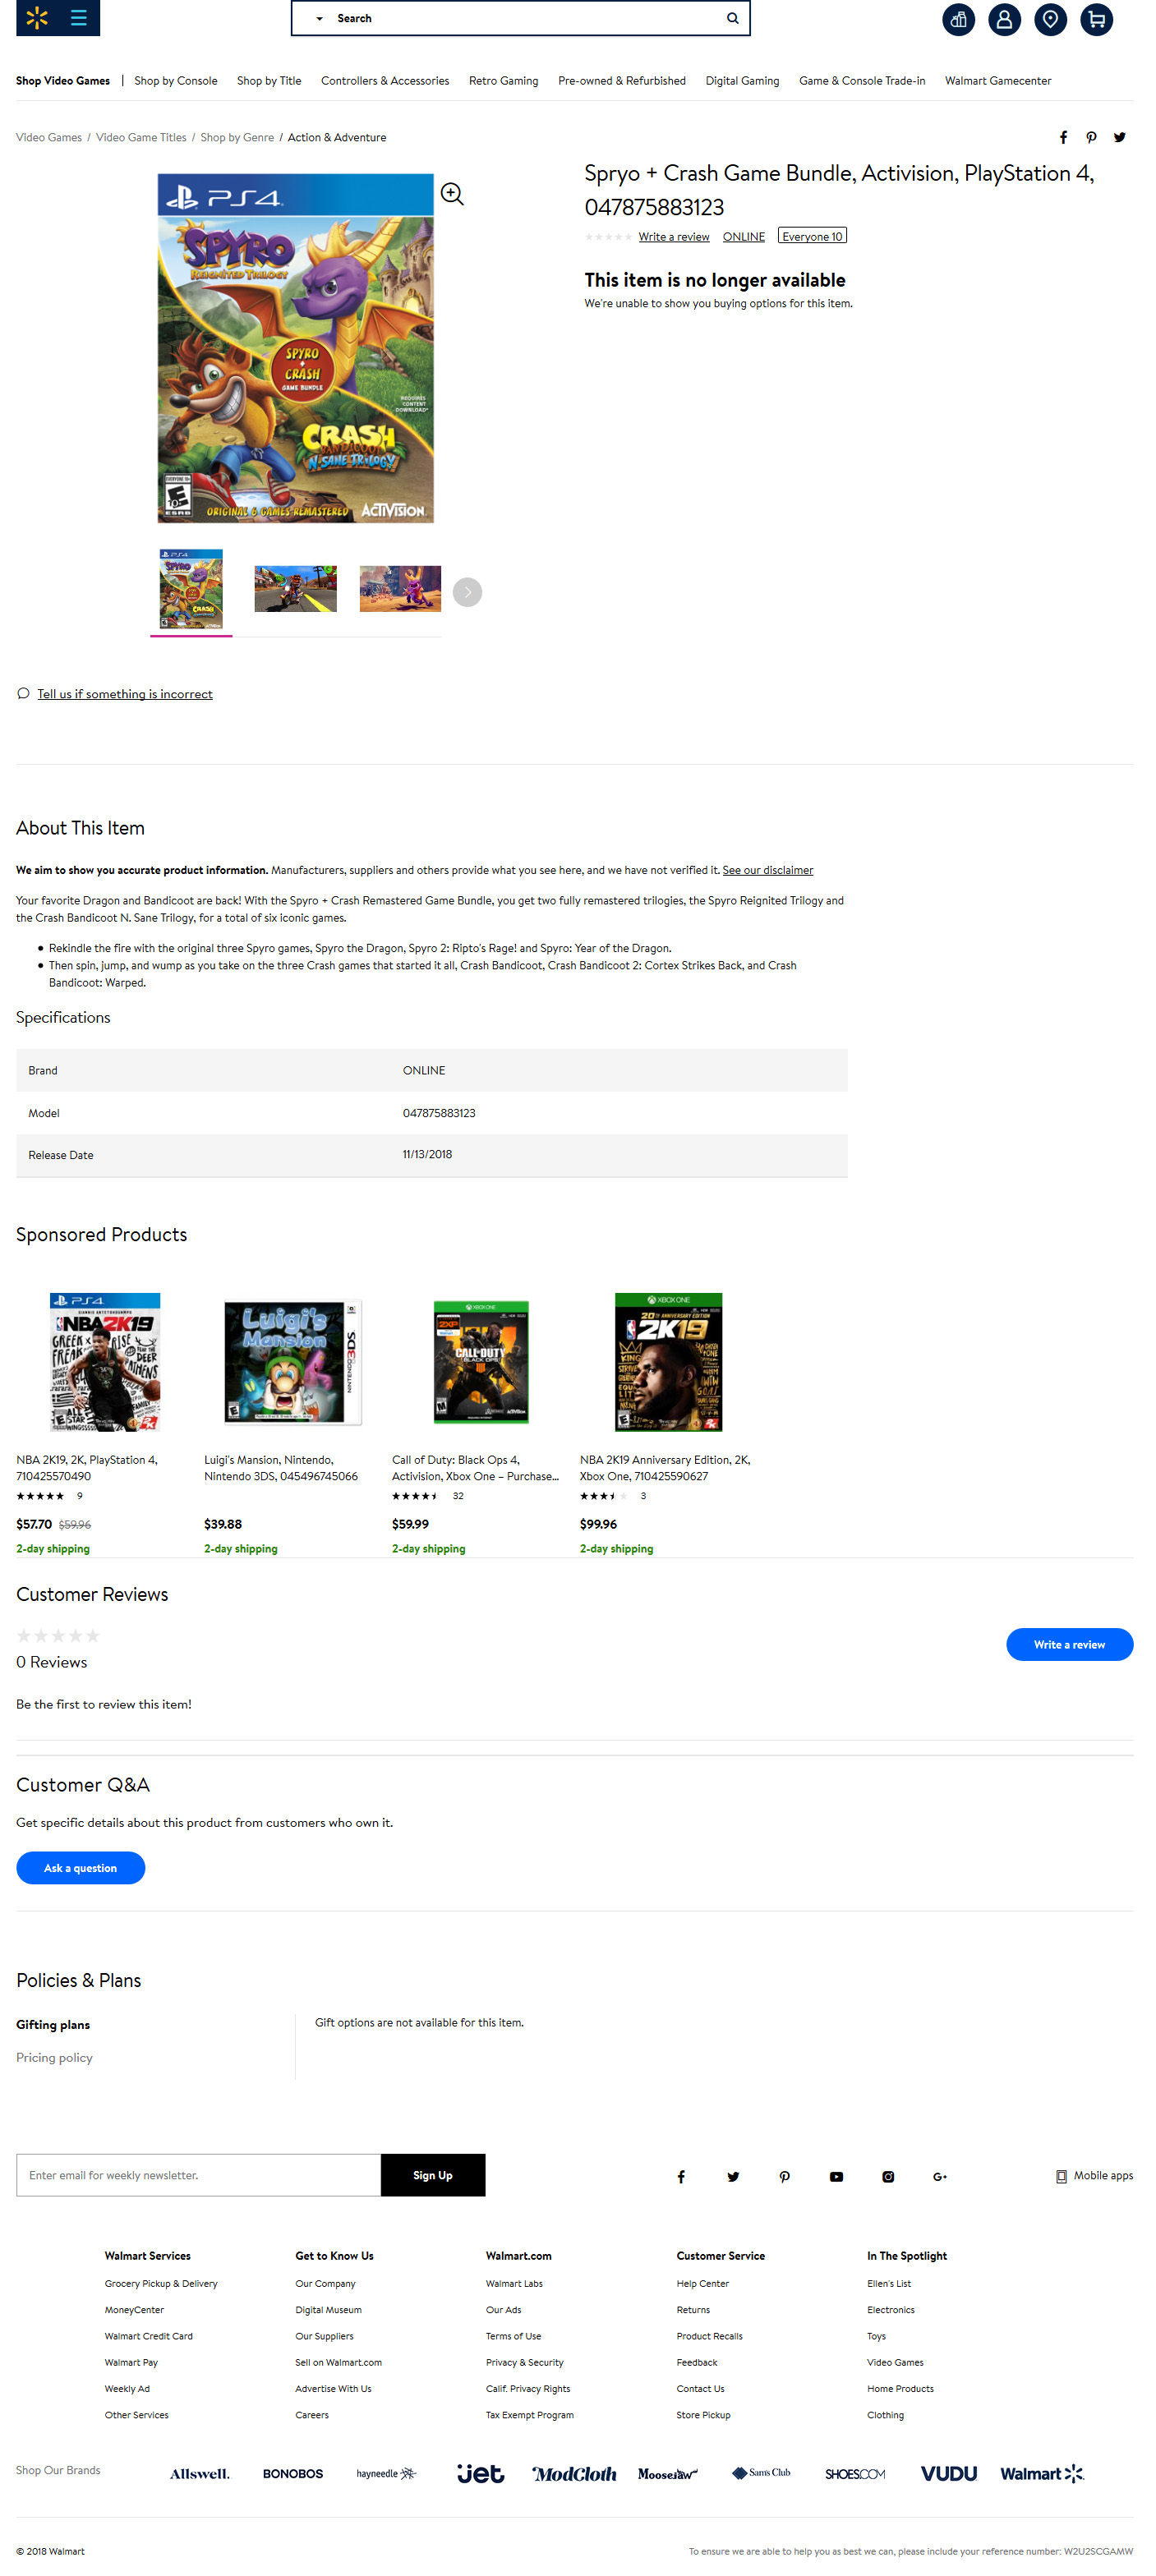
Task: Expand search department dropdown arrow
Action: tap(319, 19)
